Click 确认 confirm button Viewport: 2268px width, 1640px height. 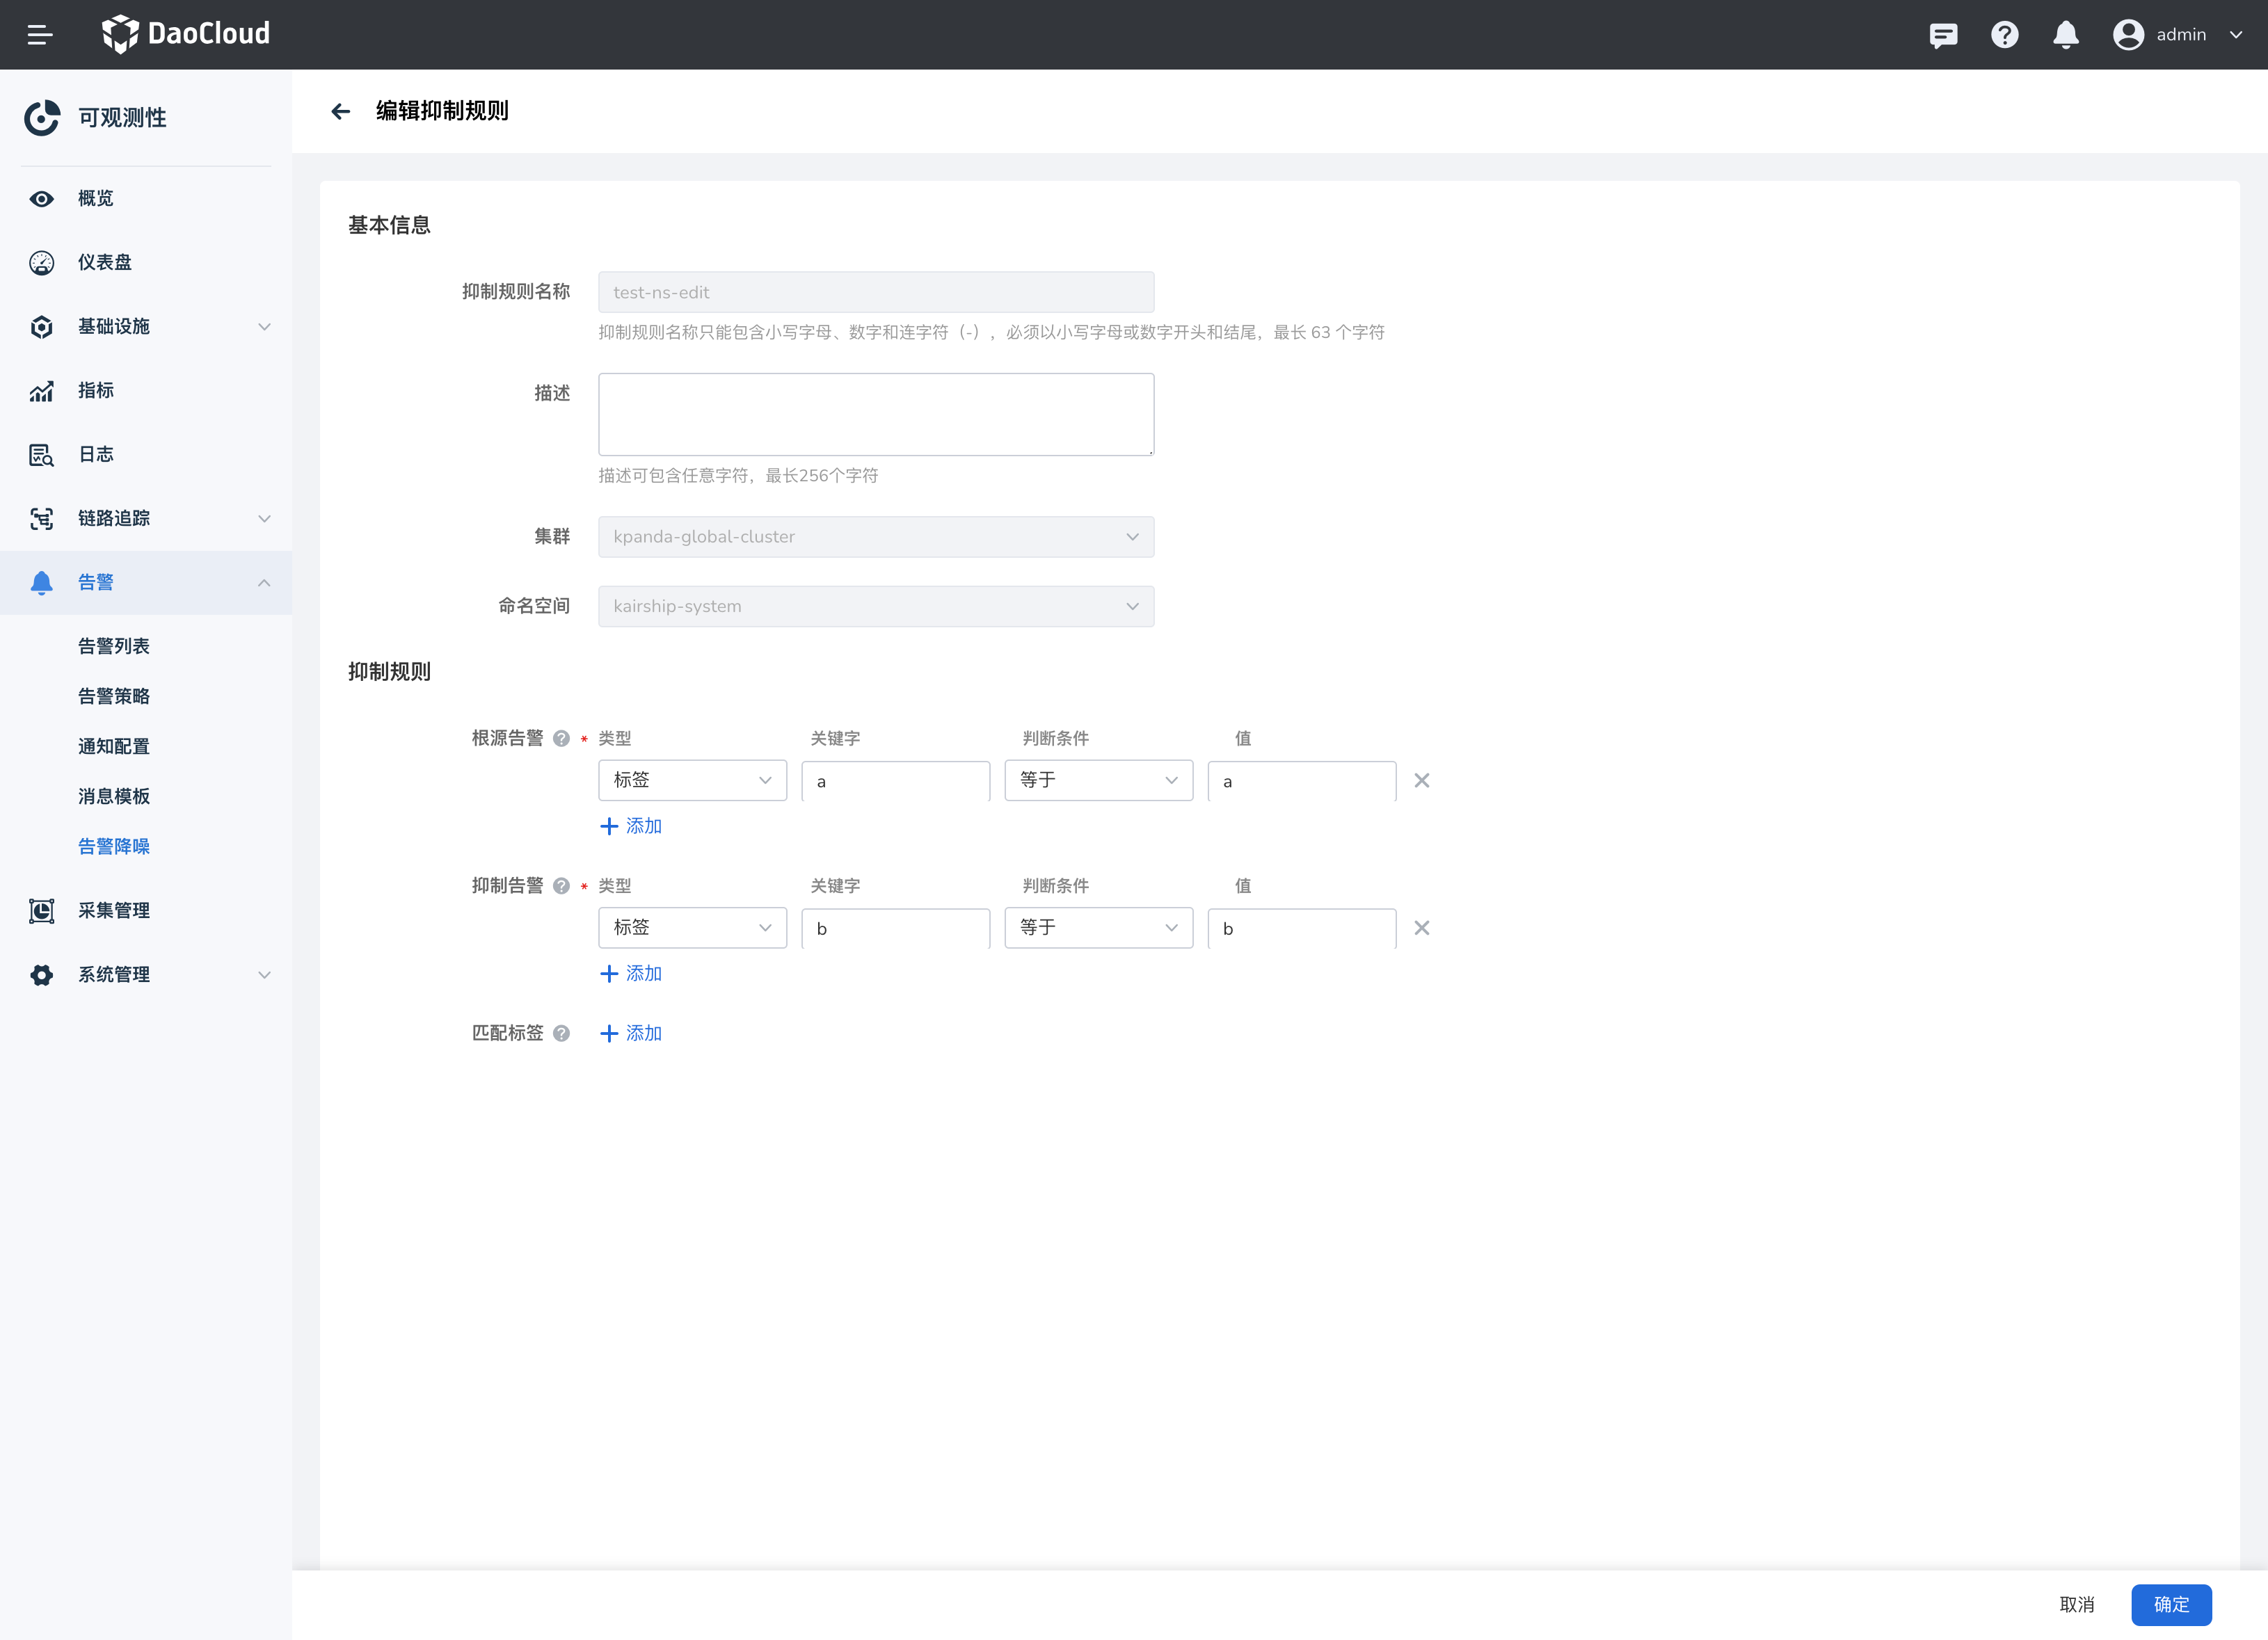pos(2171,1605)
